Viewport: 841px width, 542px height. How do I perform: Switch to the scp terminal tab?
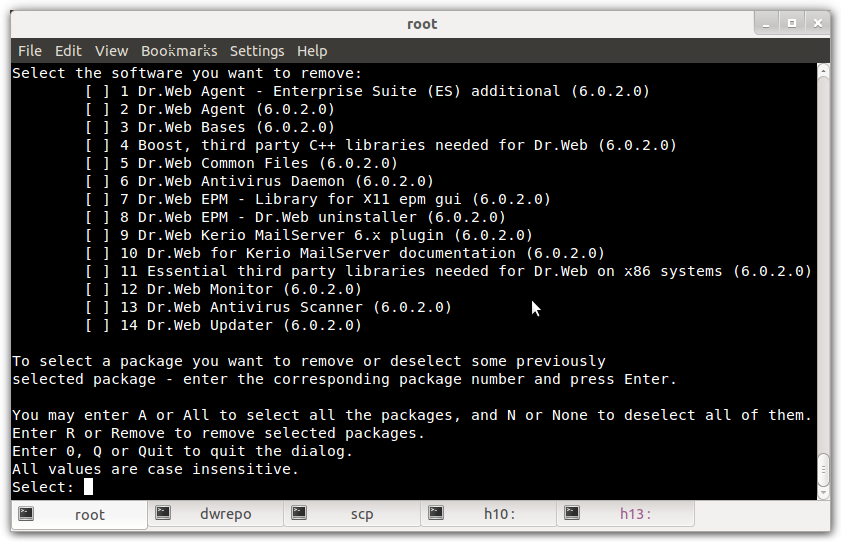(352, 514)
